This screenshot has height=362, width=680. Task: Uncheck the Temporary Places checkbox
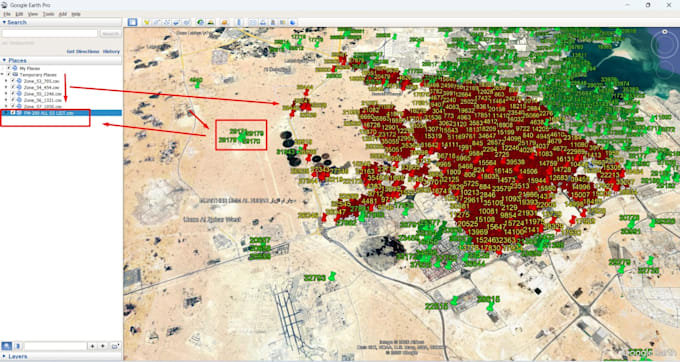click(x=9, y=75)
